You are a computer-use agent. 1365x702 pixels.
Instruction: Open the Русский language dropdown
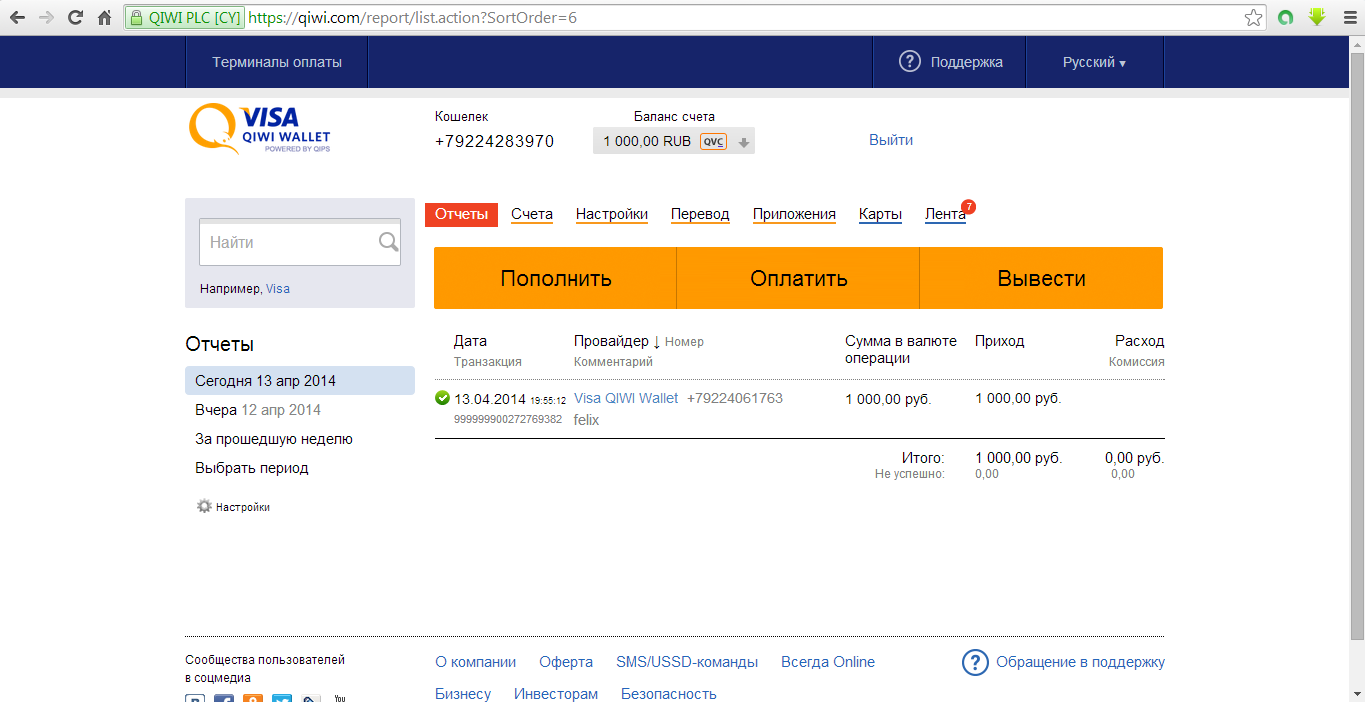(x=1094, y=62)
